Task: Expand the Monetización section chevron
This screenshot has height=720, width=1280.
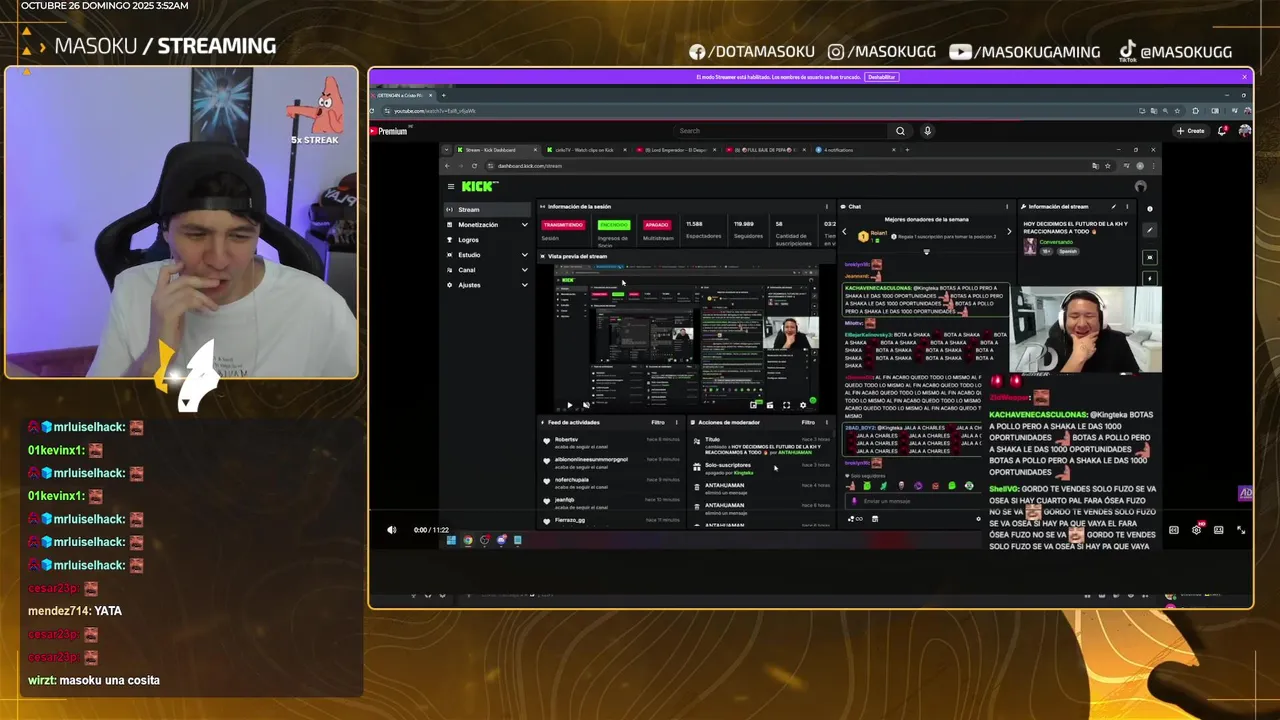Action: click(524, 225)
